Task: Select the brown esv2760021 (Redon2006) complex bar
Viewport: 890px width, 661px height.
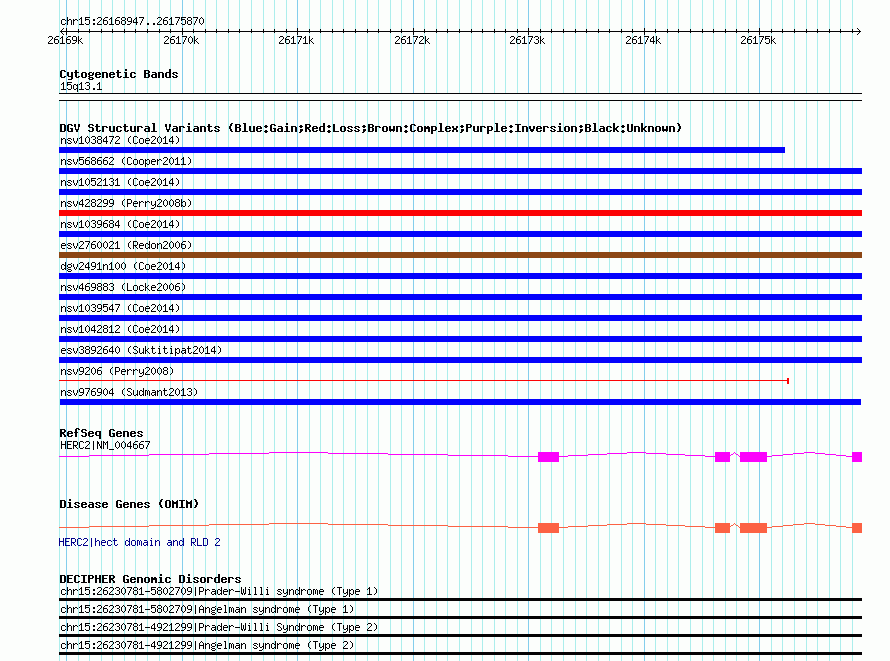Action: click(460, 255)
